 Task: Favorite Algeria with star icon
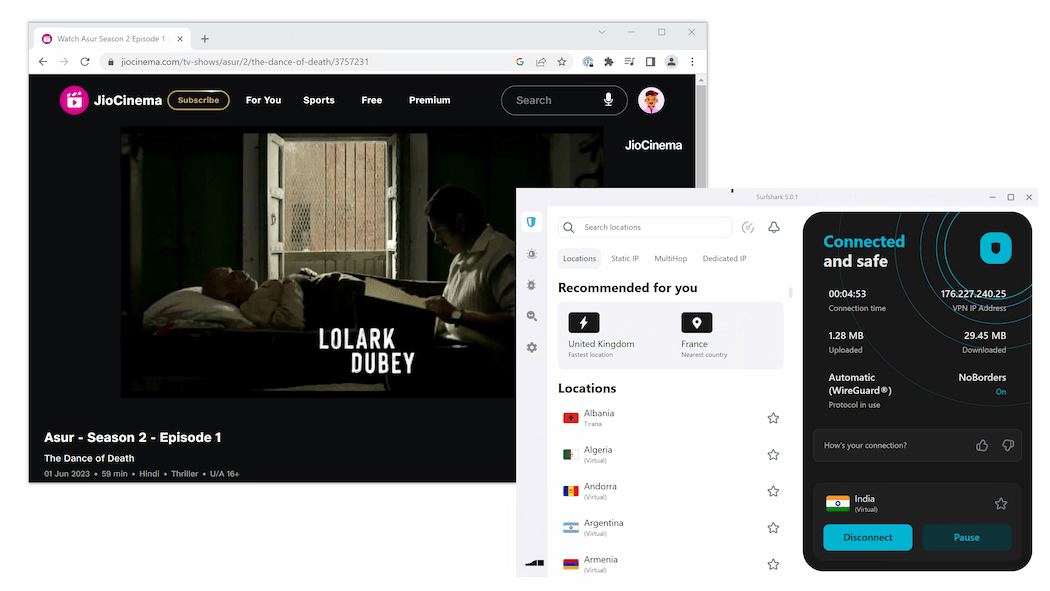[773, 455]
